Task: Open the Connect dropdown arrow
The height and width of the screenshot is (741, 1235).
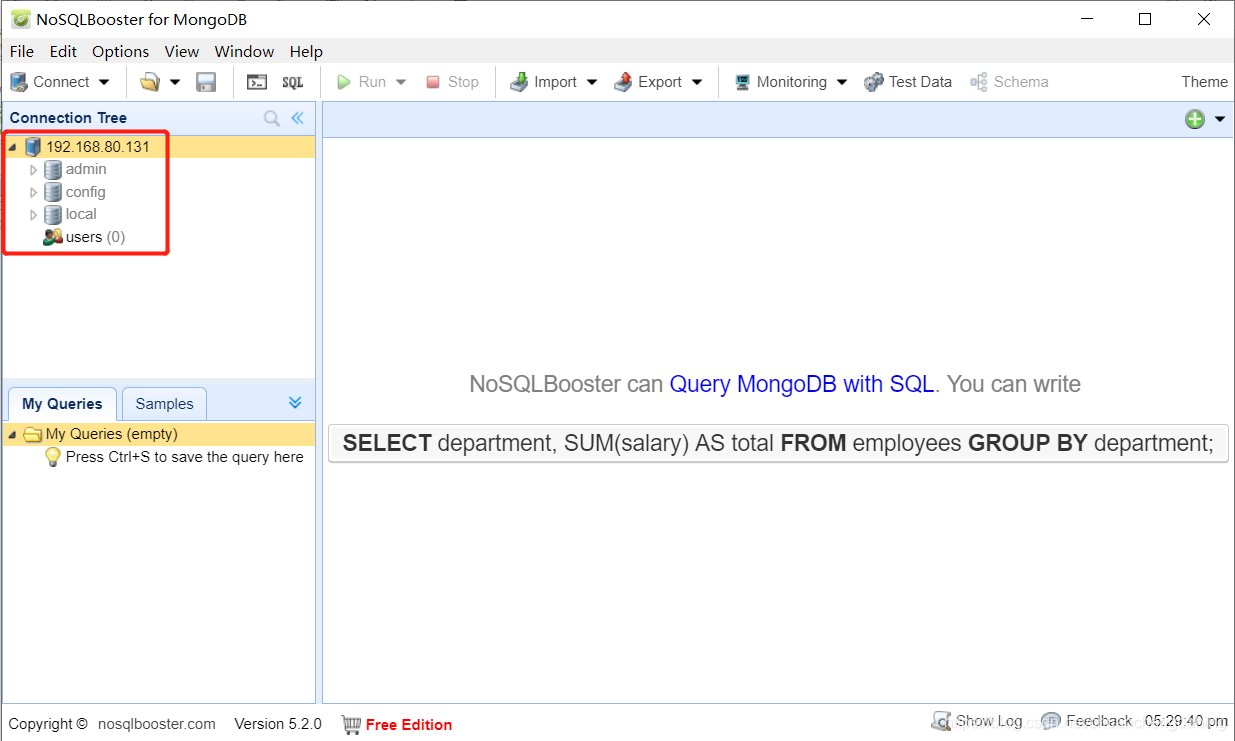Action: coord(105,82)
